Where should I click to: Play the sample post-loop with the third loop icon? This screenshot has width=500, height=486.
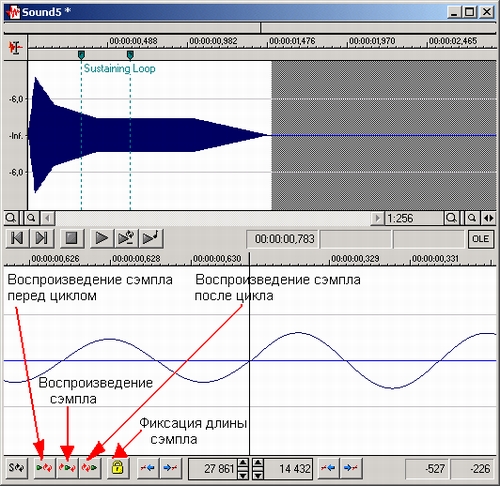pos(90,468)
